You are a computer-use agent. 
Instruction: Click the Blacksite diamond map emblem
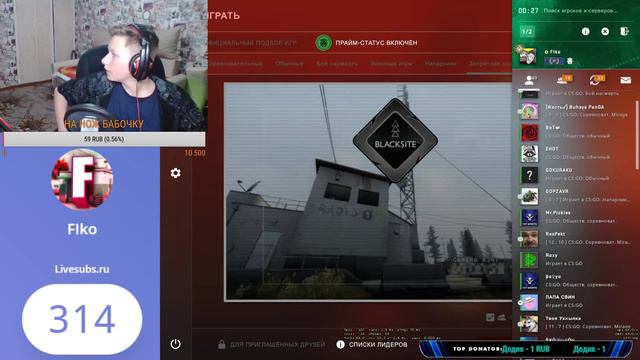click(x=395, y=141)
